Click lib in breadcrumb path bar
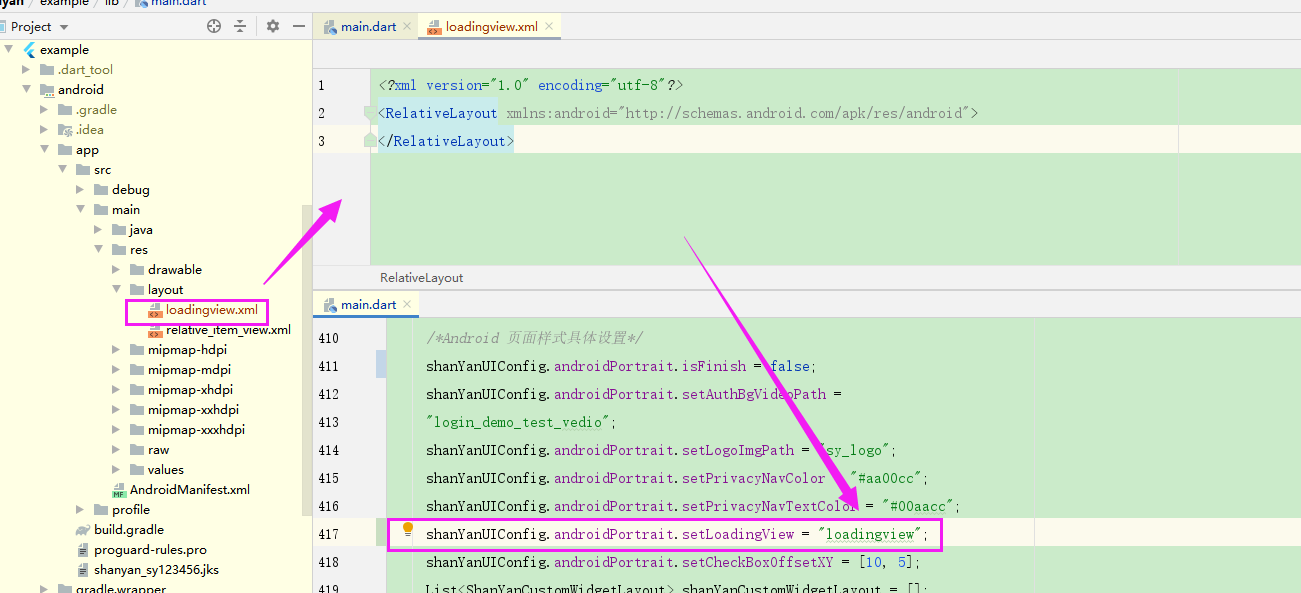This screenshot has width=1301, height=593. tap(112, 3)
